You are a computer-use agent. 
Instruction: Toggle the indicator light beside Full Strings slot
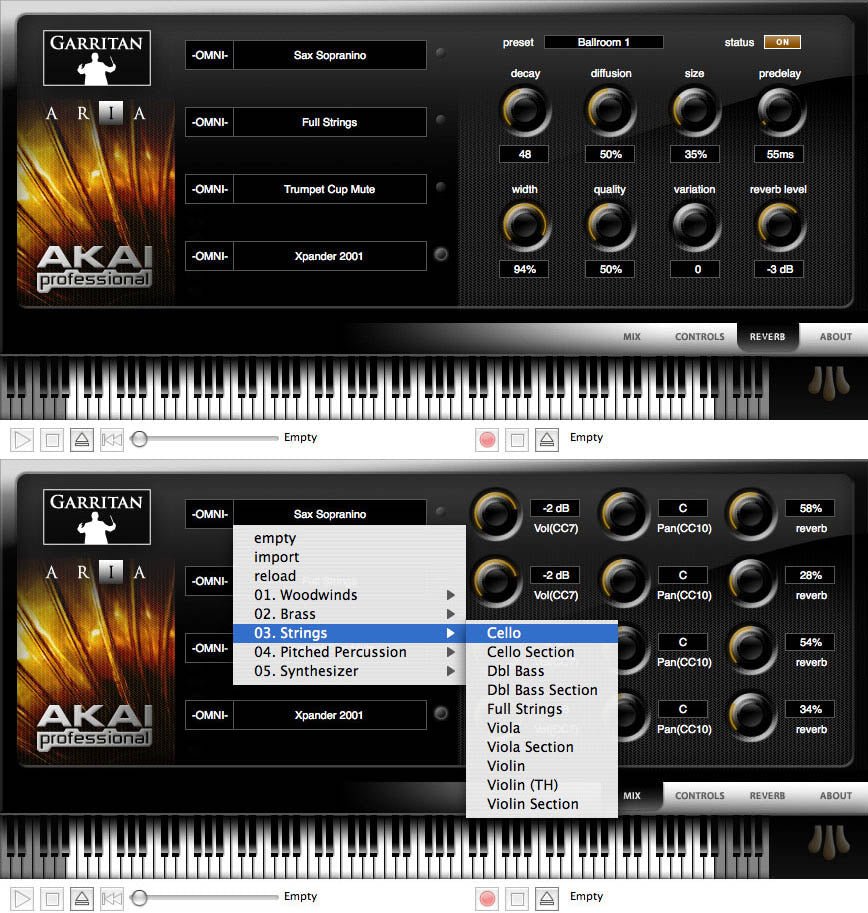point(441,121)
